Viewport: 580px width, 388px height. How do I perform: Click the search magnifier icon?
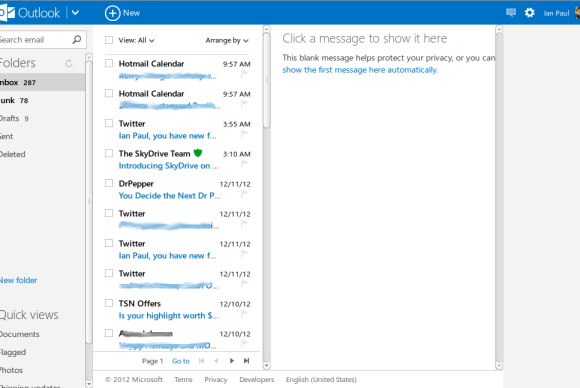77,39
